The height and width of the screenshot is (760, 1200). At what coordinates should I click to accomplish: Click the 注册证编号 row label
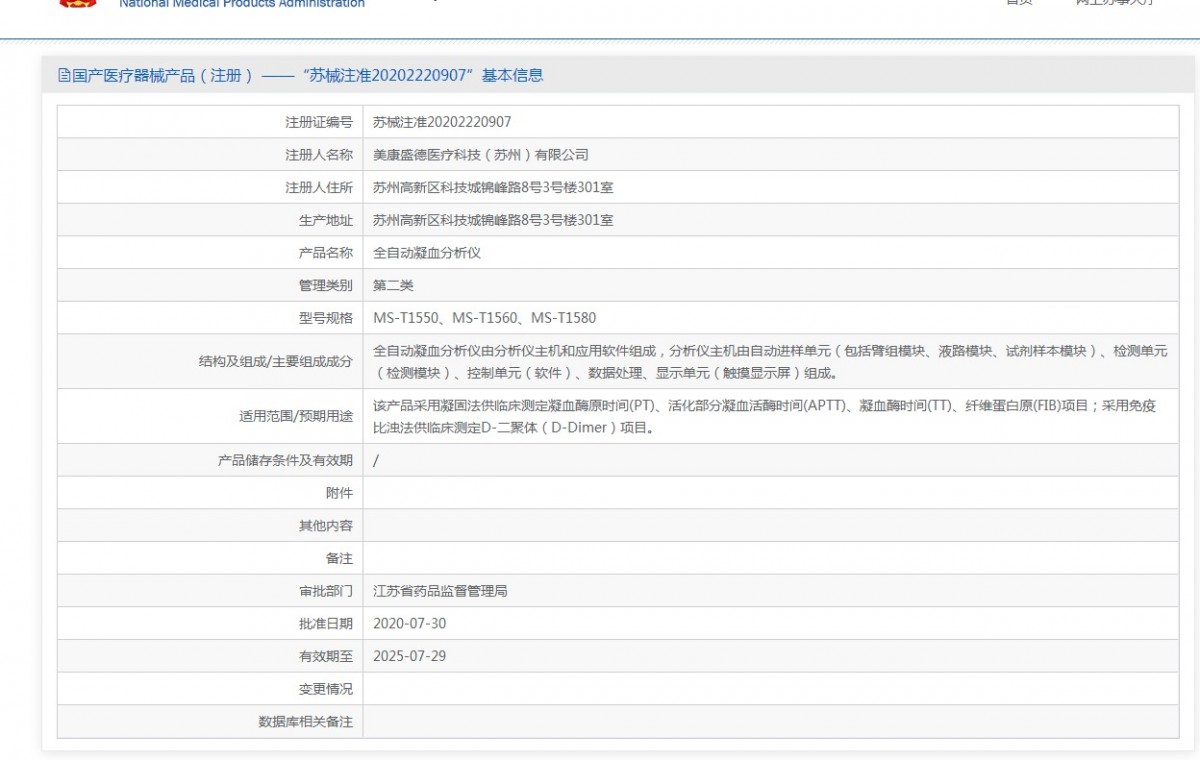[x=319, y=122]
